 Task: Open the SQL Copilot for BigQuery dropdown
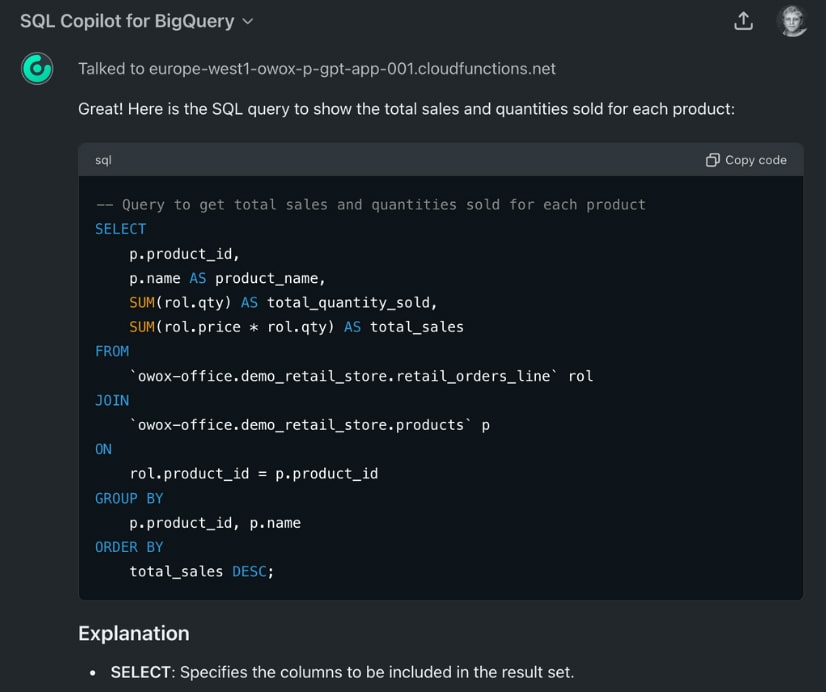tap(136, 22)
